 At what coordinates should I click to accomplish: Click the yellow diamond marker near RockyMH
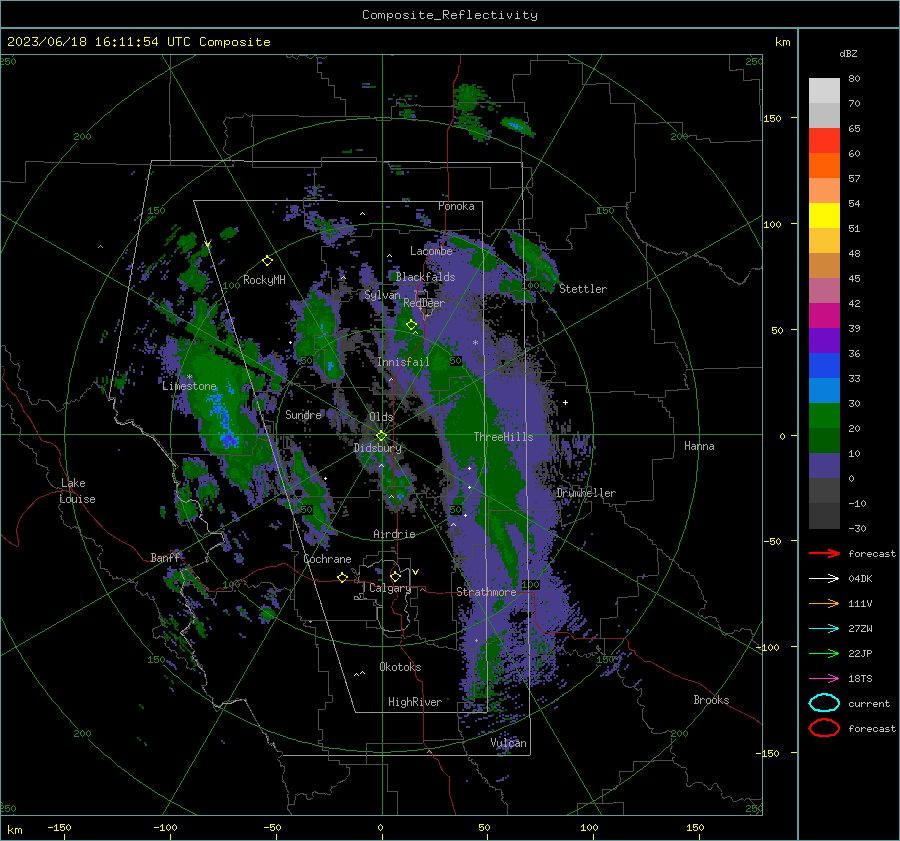click(267, 261)
